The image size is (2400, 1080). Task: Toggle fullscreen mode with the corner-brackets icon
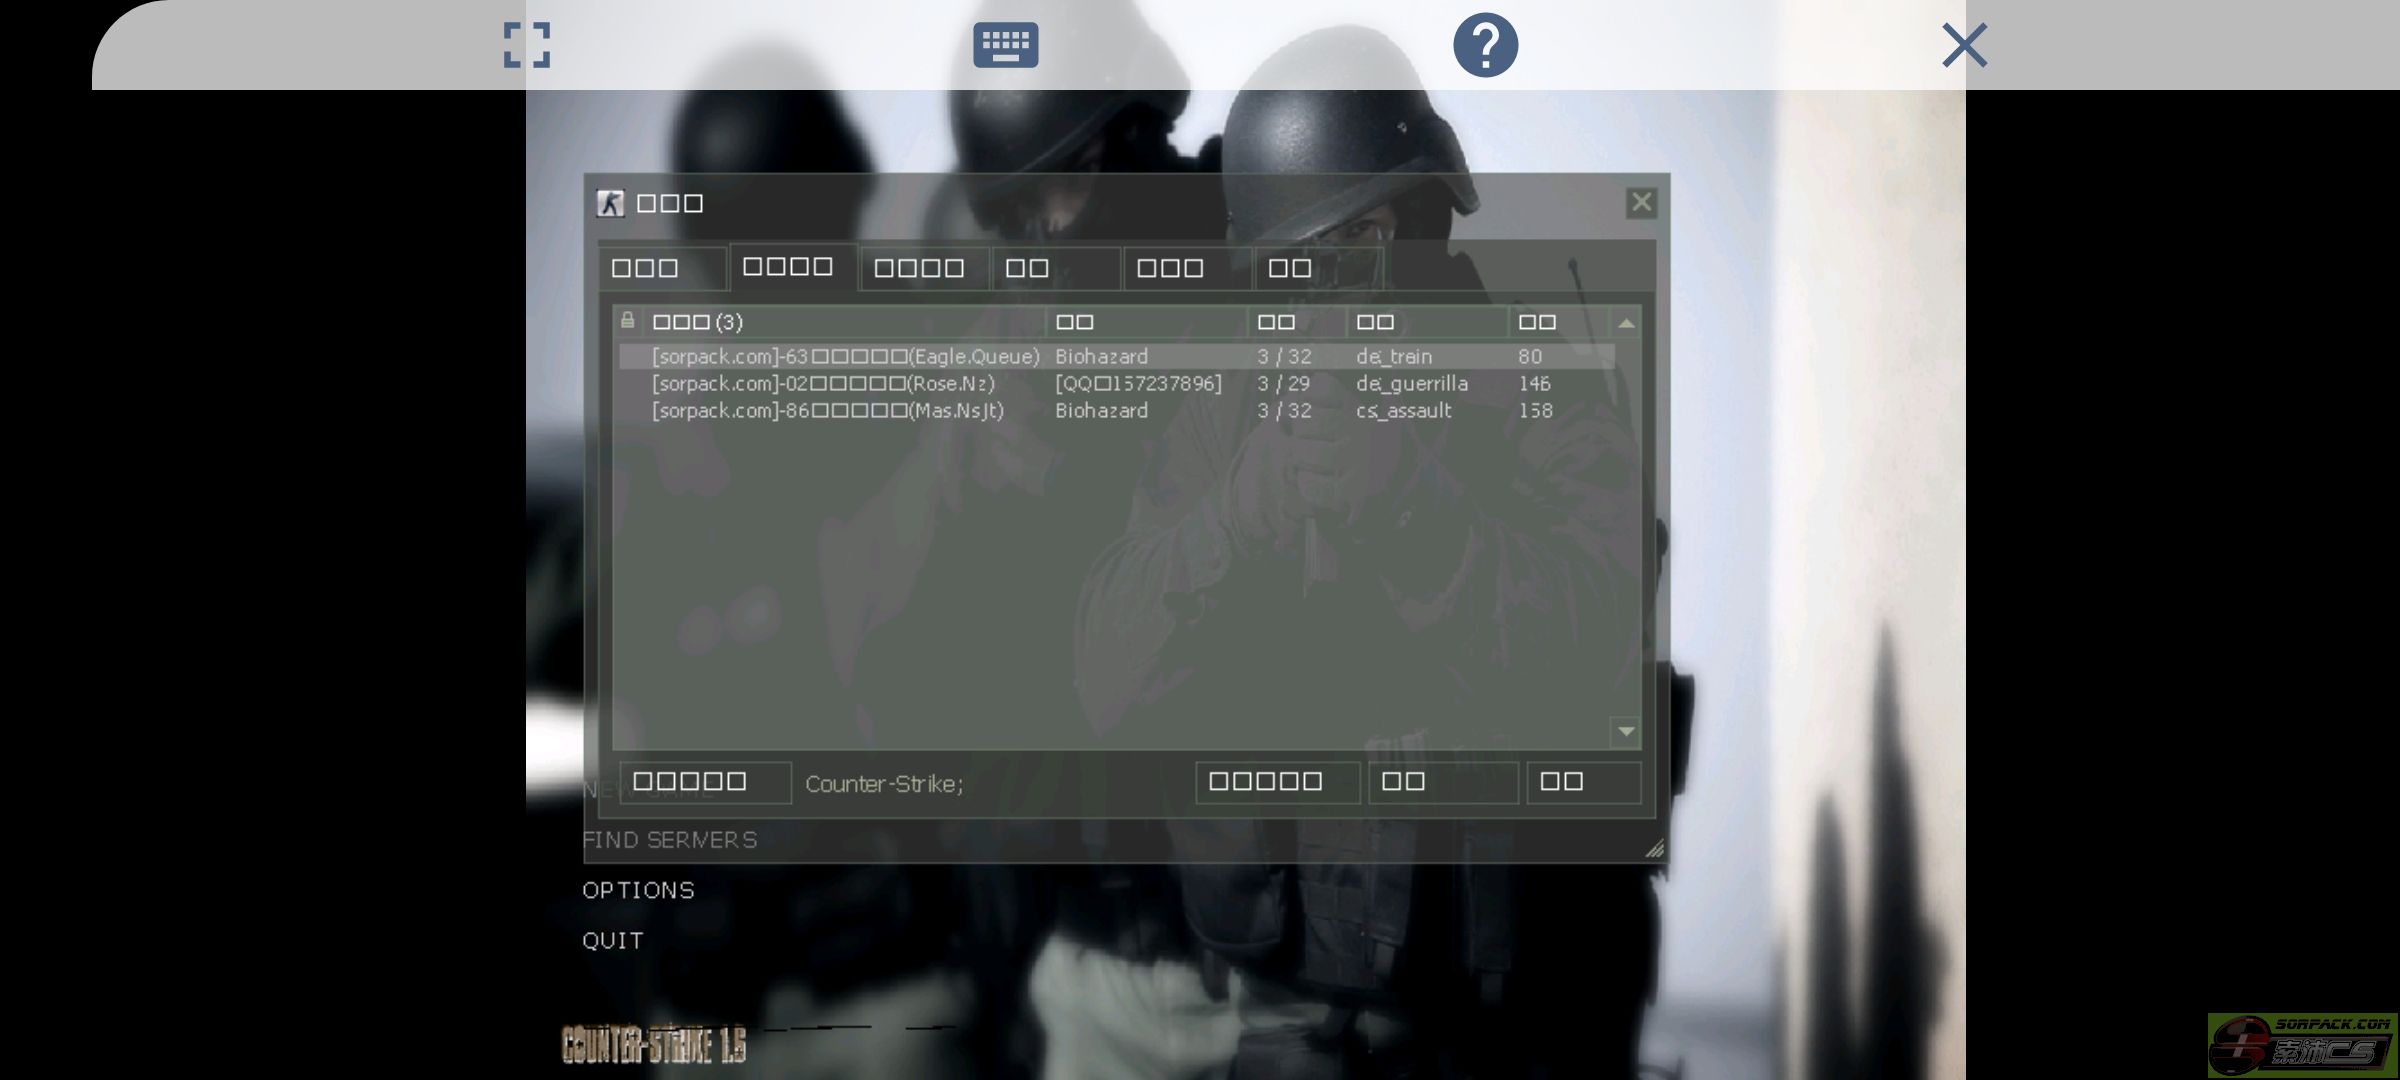[x=527, y=45]
